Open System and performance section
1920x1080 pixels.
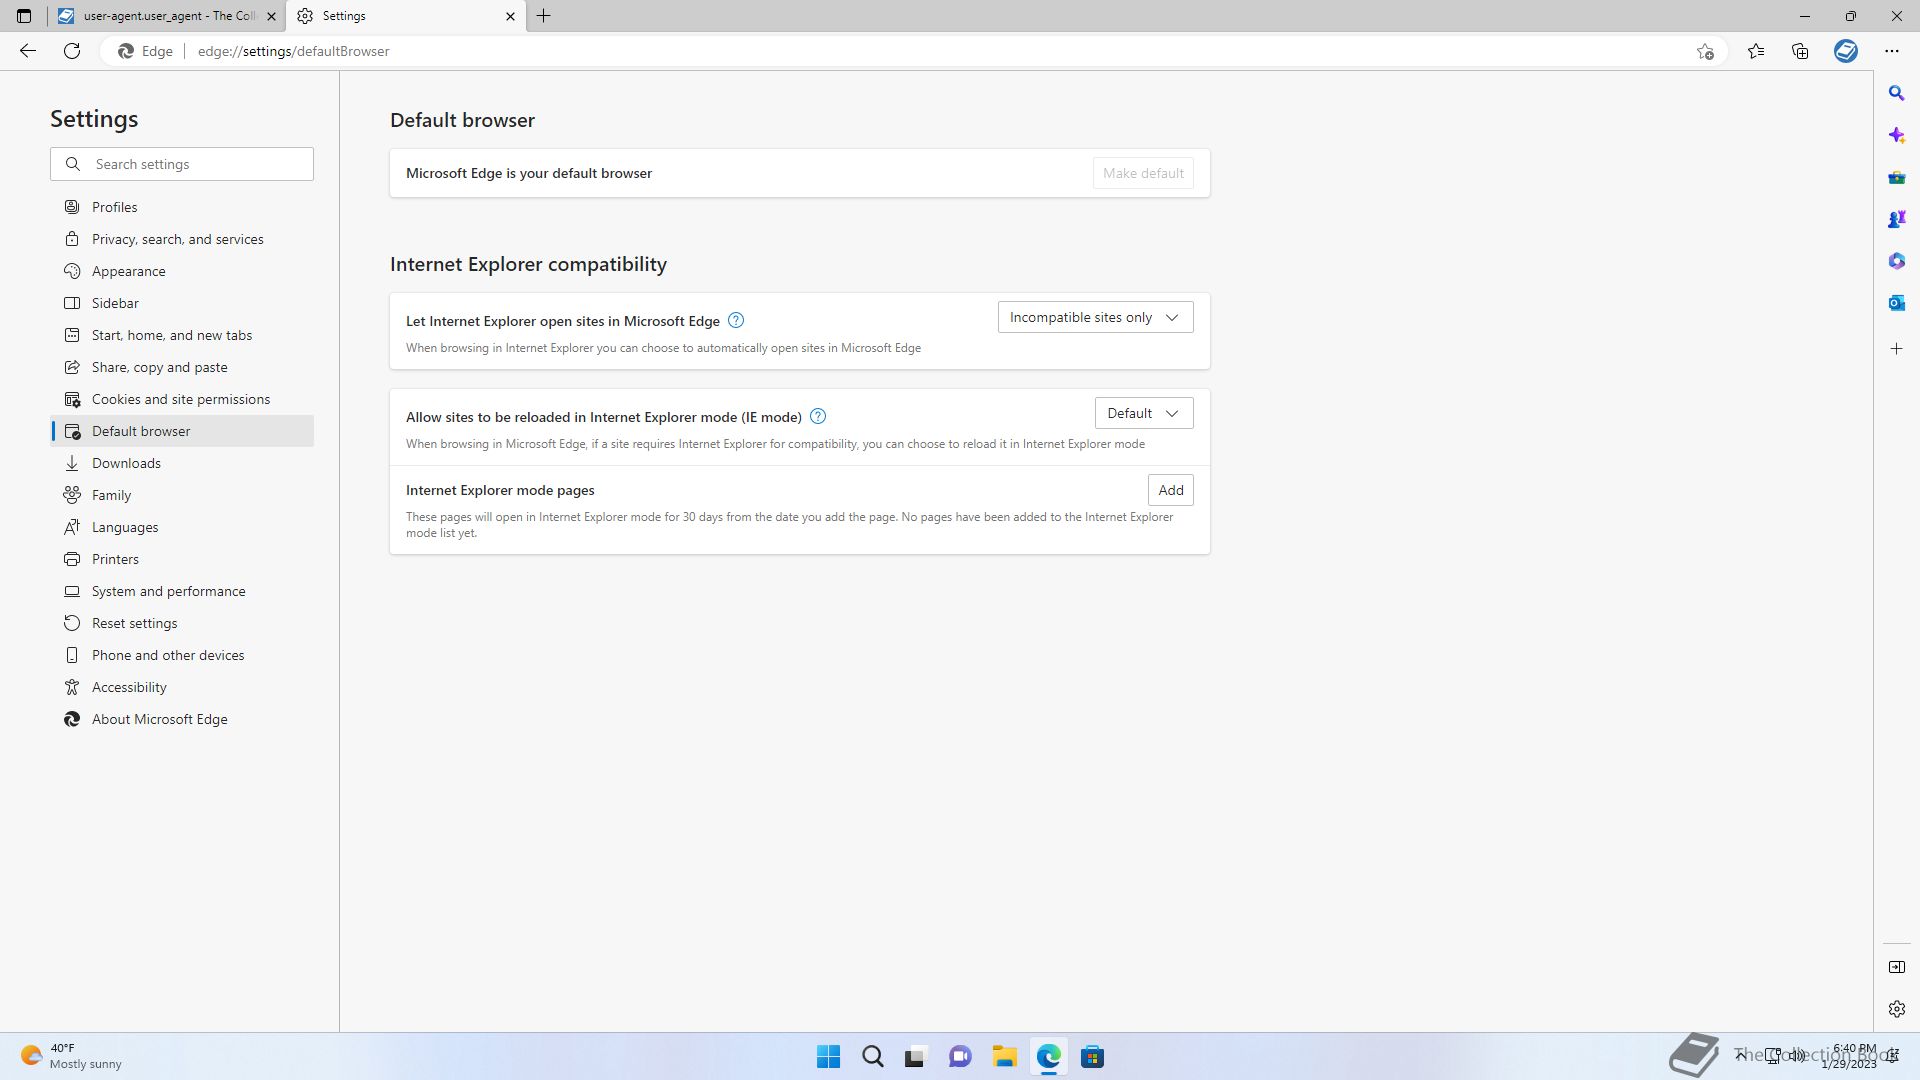click(x=182, y=591)
